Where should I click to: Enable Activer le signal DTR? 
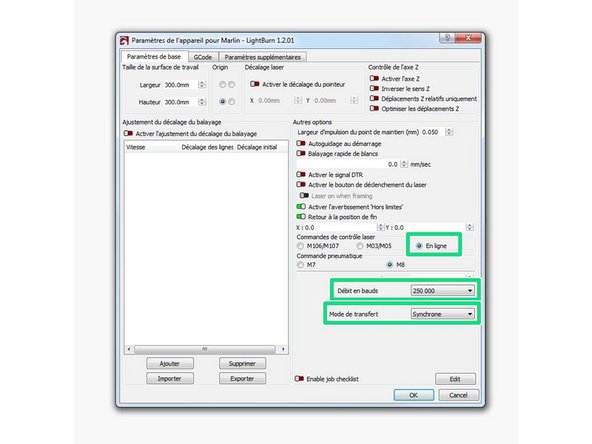301,175
